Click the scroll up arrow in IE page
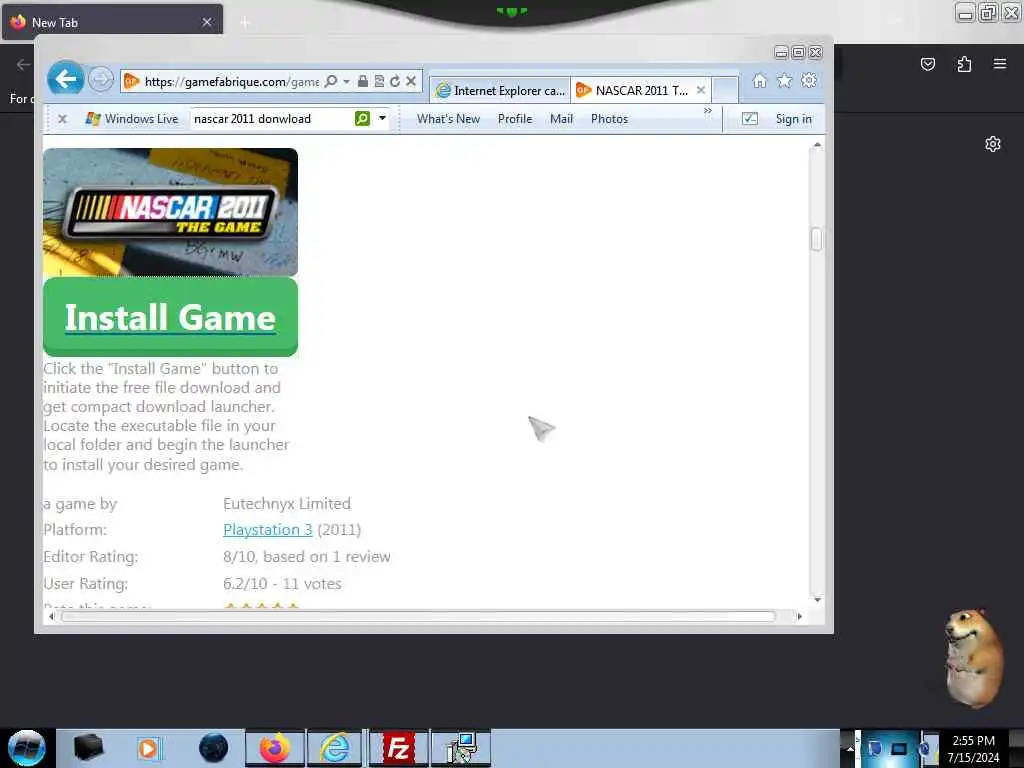 [x=817, y=145]
